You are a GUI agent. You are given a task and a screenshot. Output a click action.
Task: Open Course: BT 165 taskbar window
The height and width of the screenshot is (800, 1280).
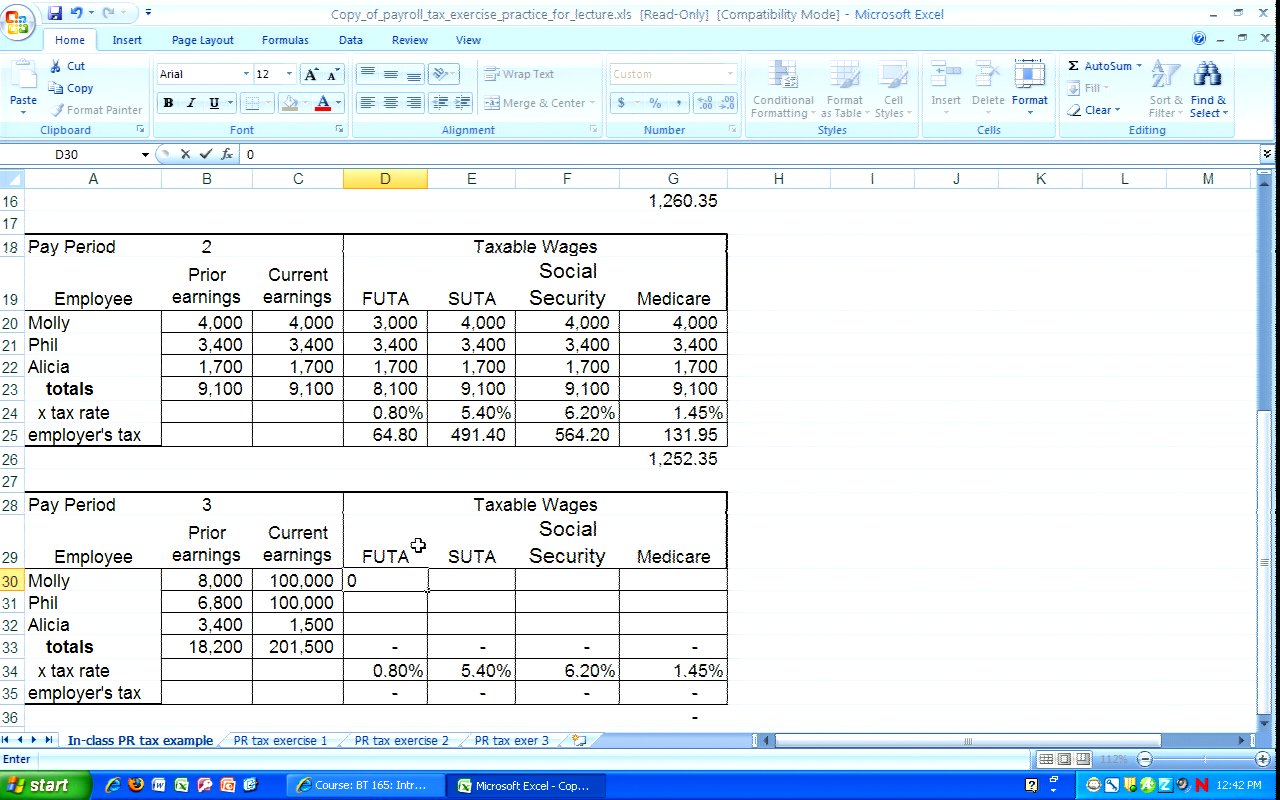pos(365,785)
